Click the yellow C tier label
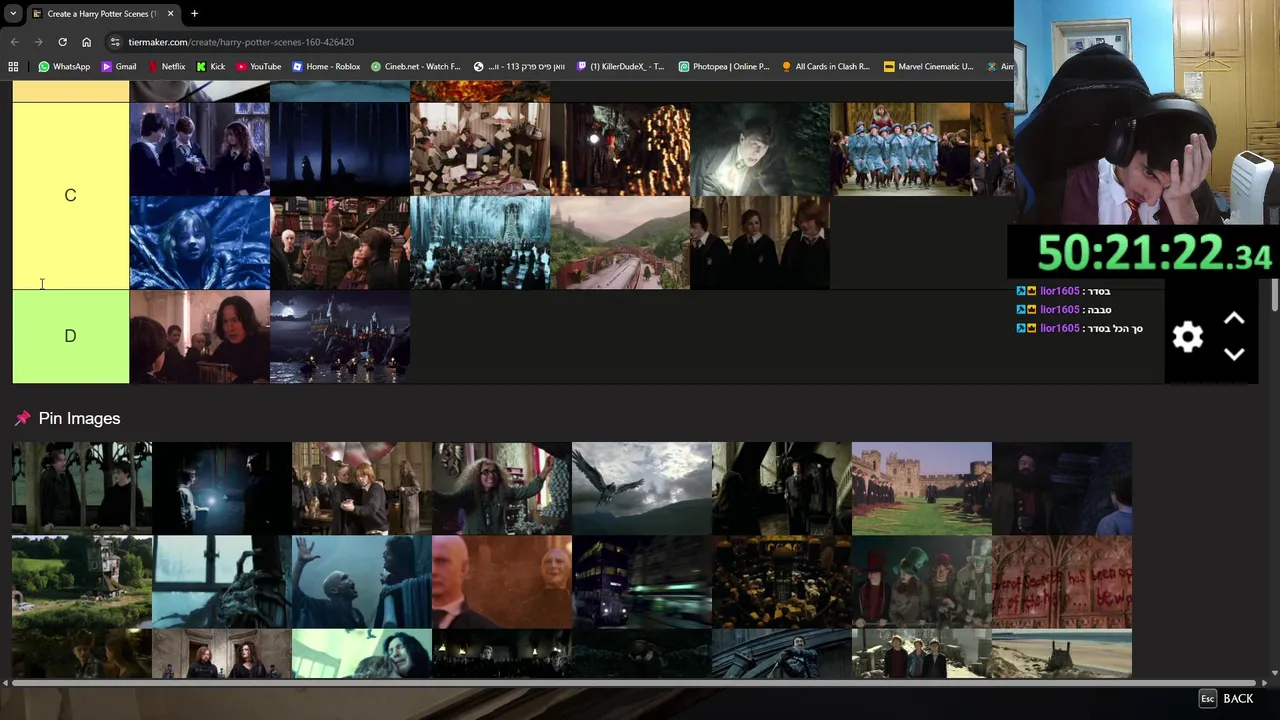 [70, 195]
